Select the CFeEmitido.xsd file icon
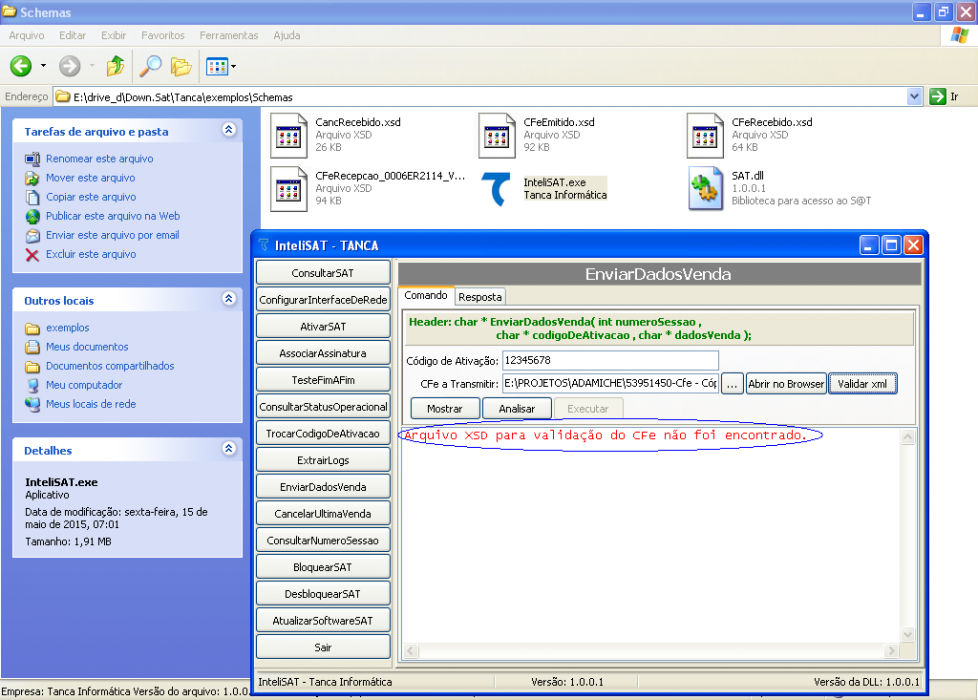Viewport: 978px width, 700px height. click(x=496, y=135)
